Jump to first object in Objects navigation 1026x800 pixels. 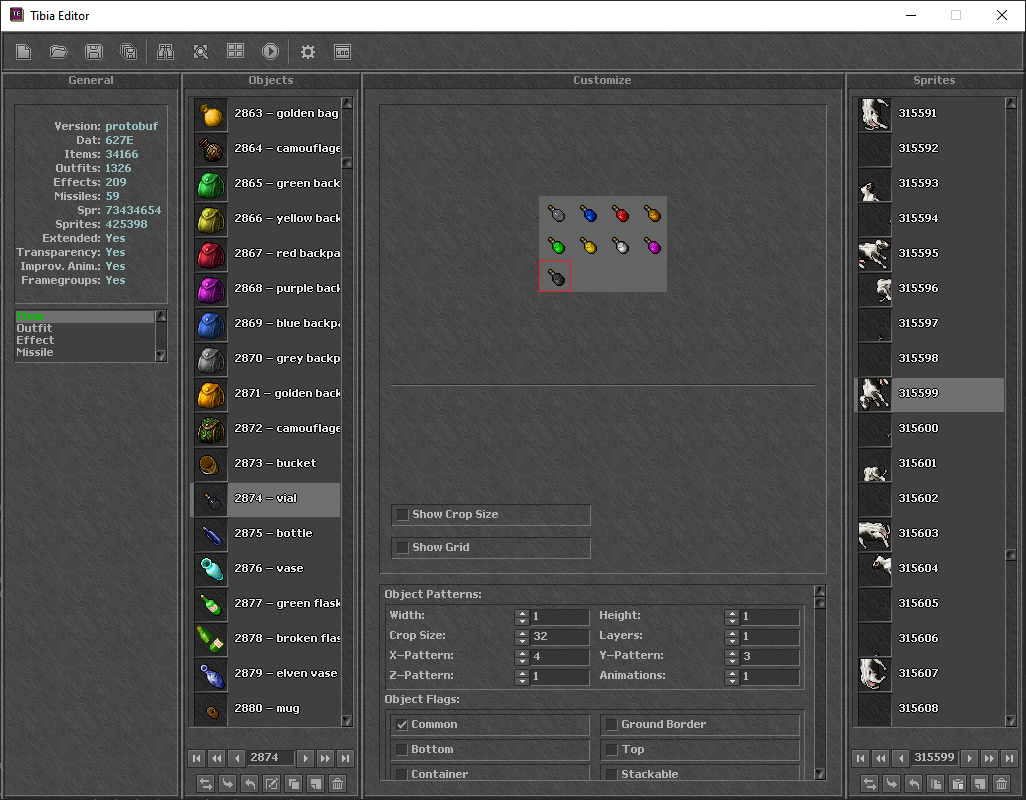196,758
